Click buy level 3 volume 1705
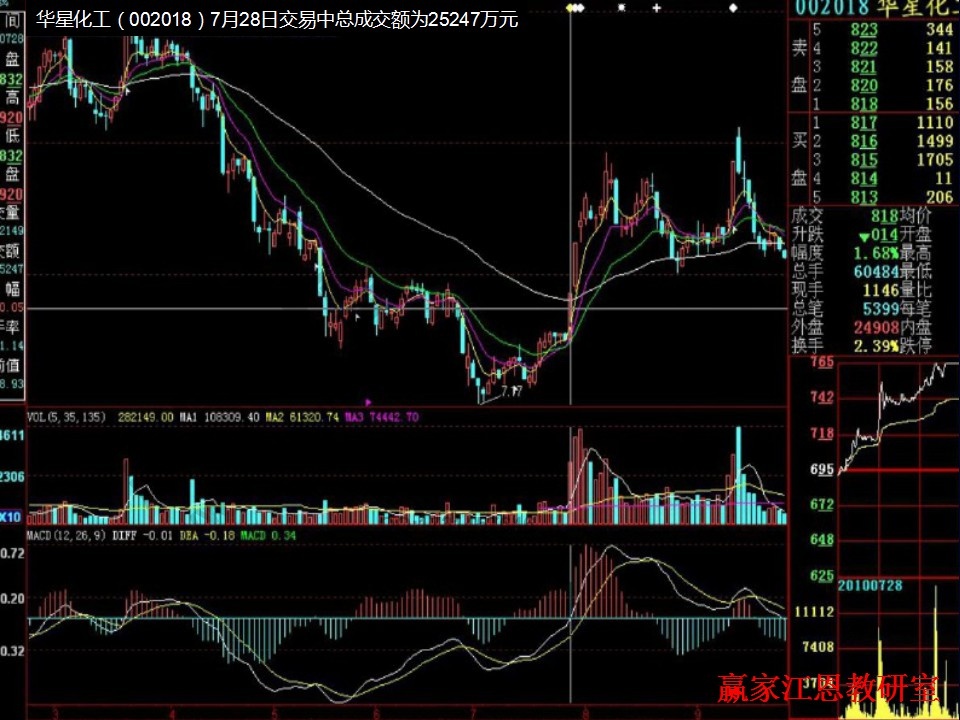 tap(934, 160)
